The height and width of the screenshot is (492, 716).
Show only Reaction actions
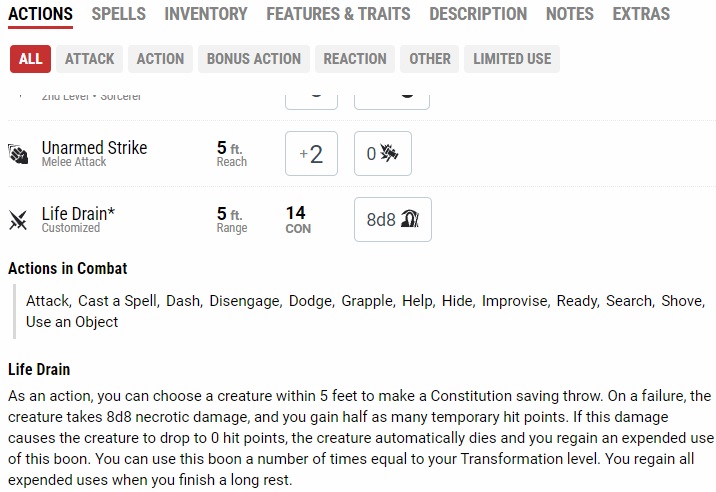pos(355,59)
